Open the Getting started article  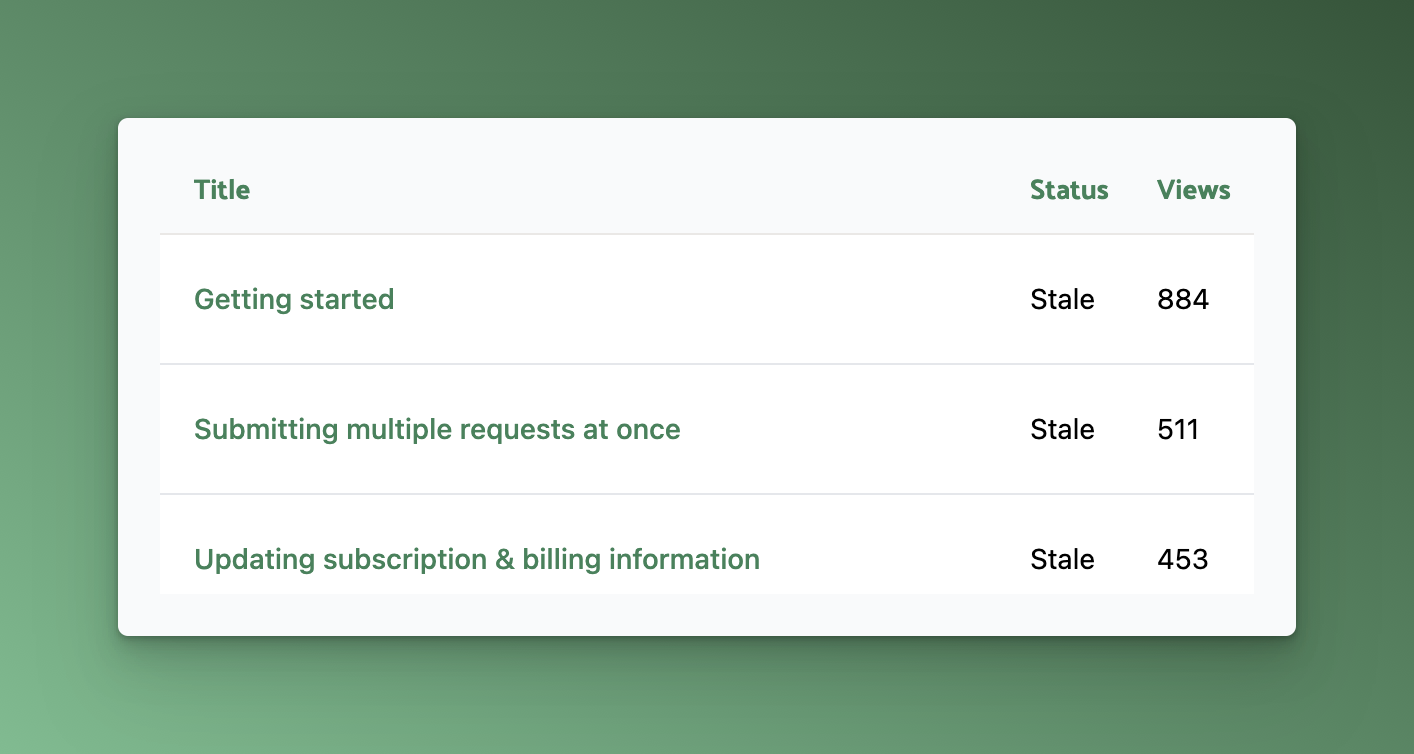[x=294, y=299]
